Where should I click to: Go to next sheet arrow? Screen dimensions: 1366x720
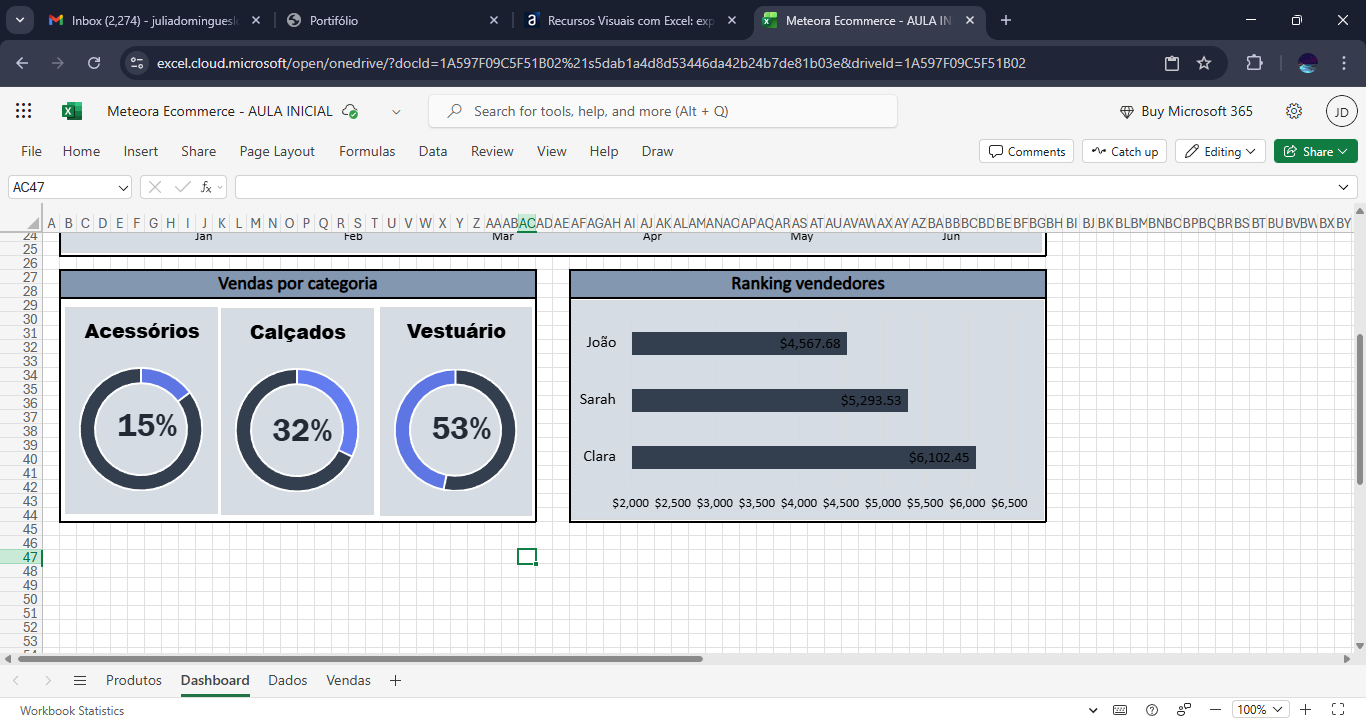tap(48, 680)
